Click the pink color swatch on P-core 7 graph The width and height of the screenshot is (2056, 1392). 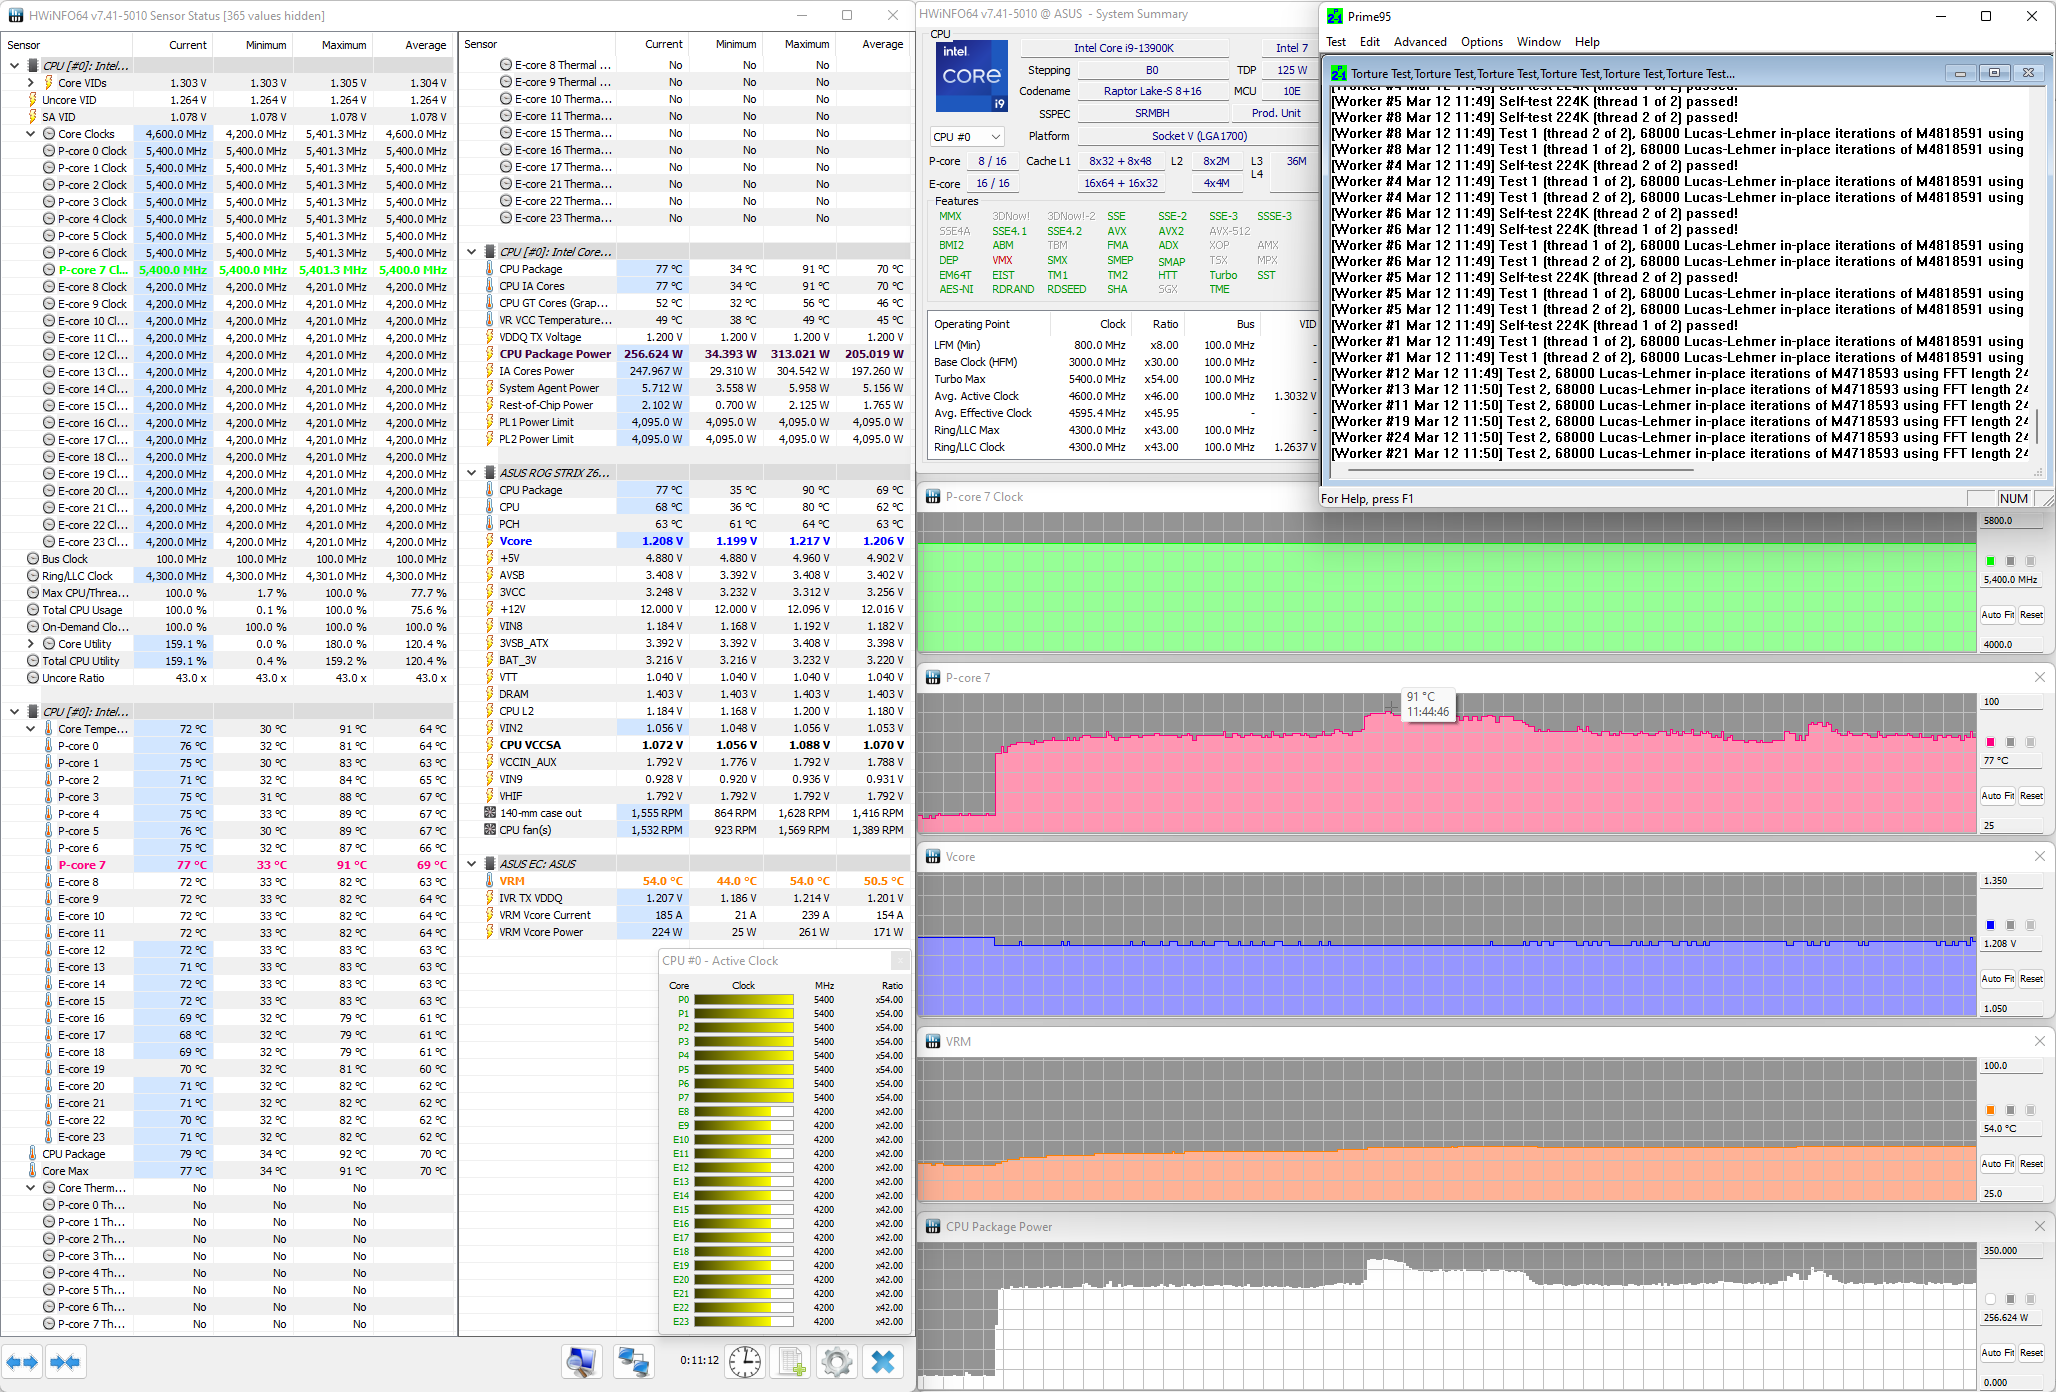1990,742
